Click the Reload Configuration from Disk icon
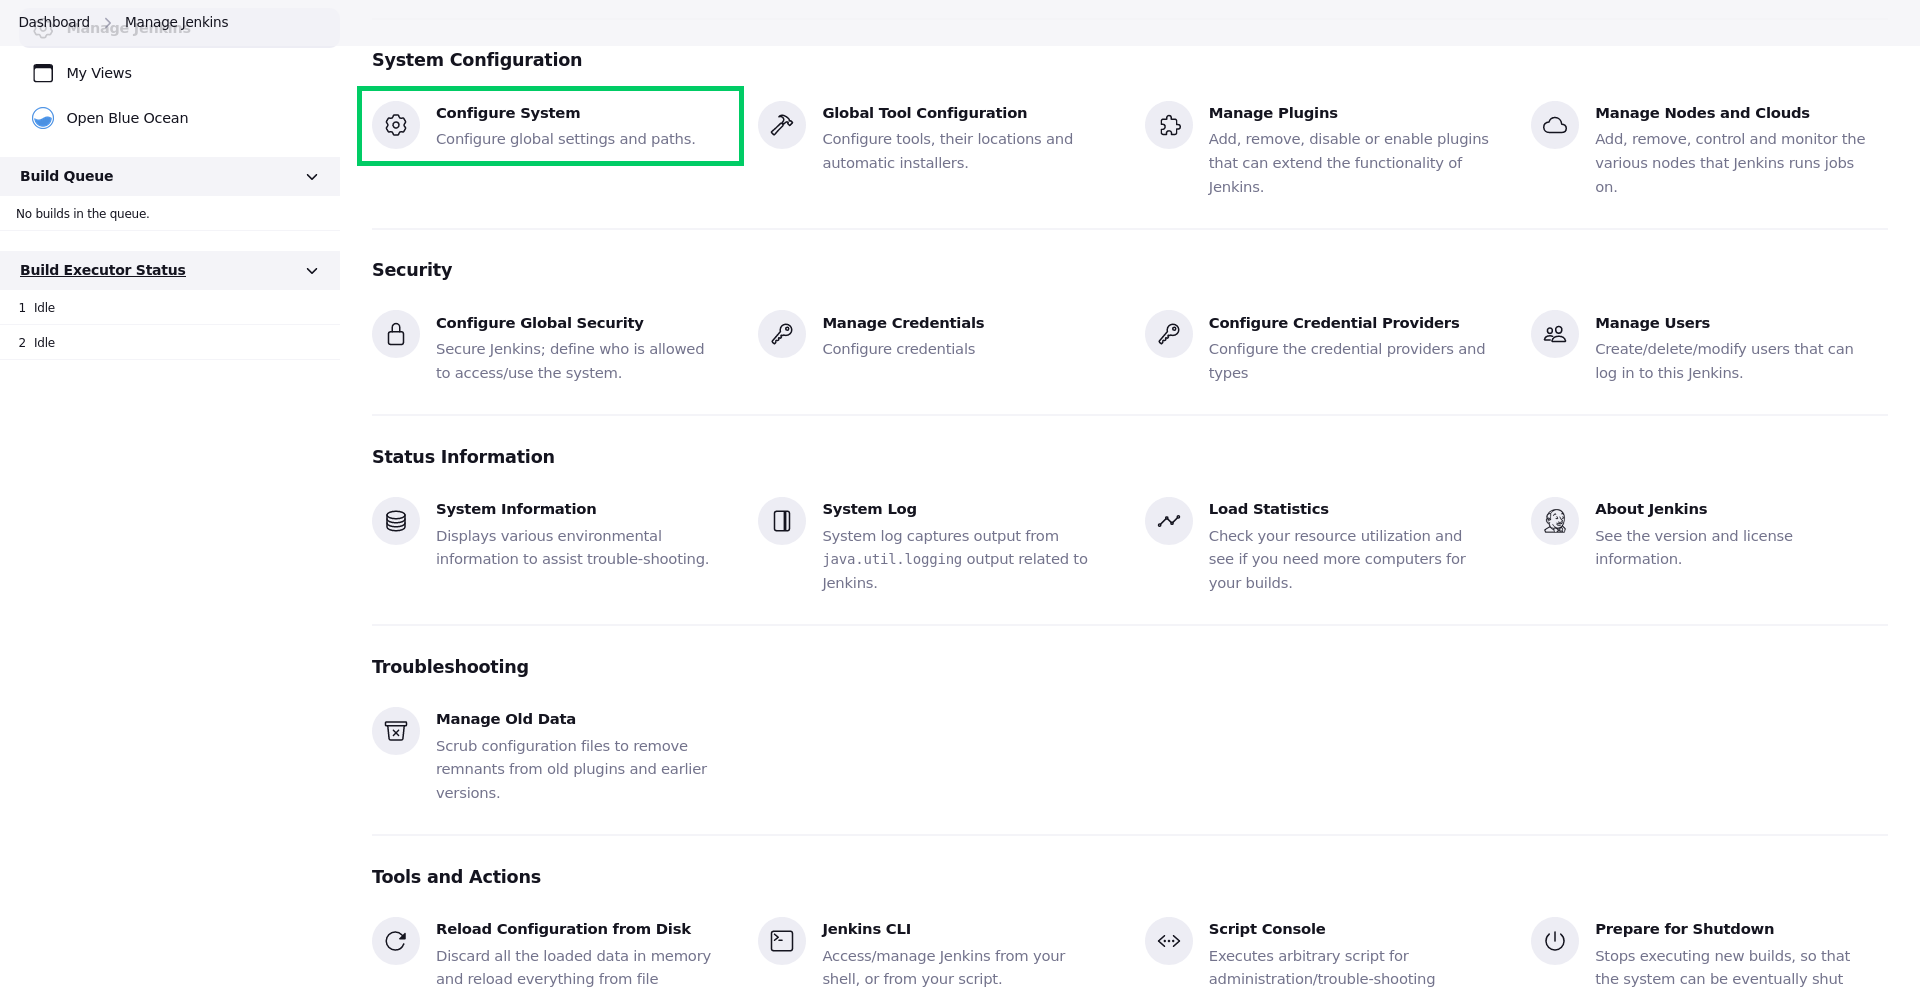Viewport: 1920px width, 995px height. pos(396,941)
